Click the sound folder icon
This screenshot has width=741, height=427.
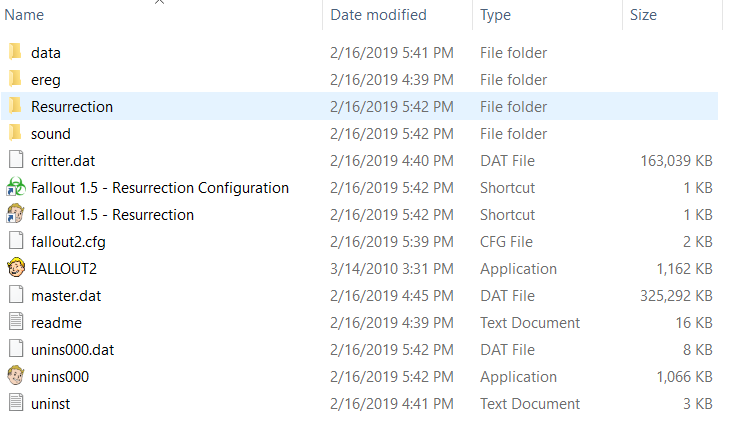tap(15, 133)
